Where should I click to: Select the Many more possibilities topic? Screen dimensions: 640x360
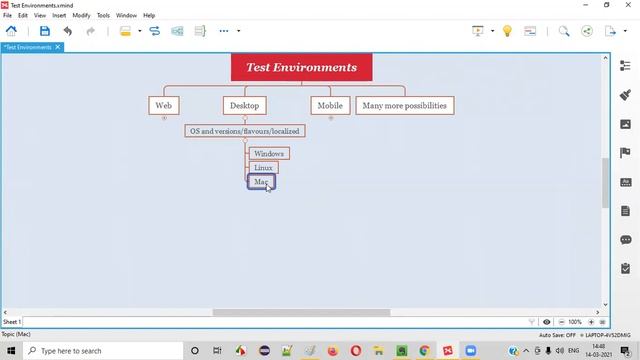404,105
